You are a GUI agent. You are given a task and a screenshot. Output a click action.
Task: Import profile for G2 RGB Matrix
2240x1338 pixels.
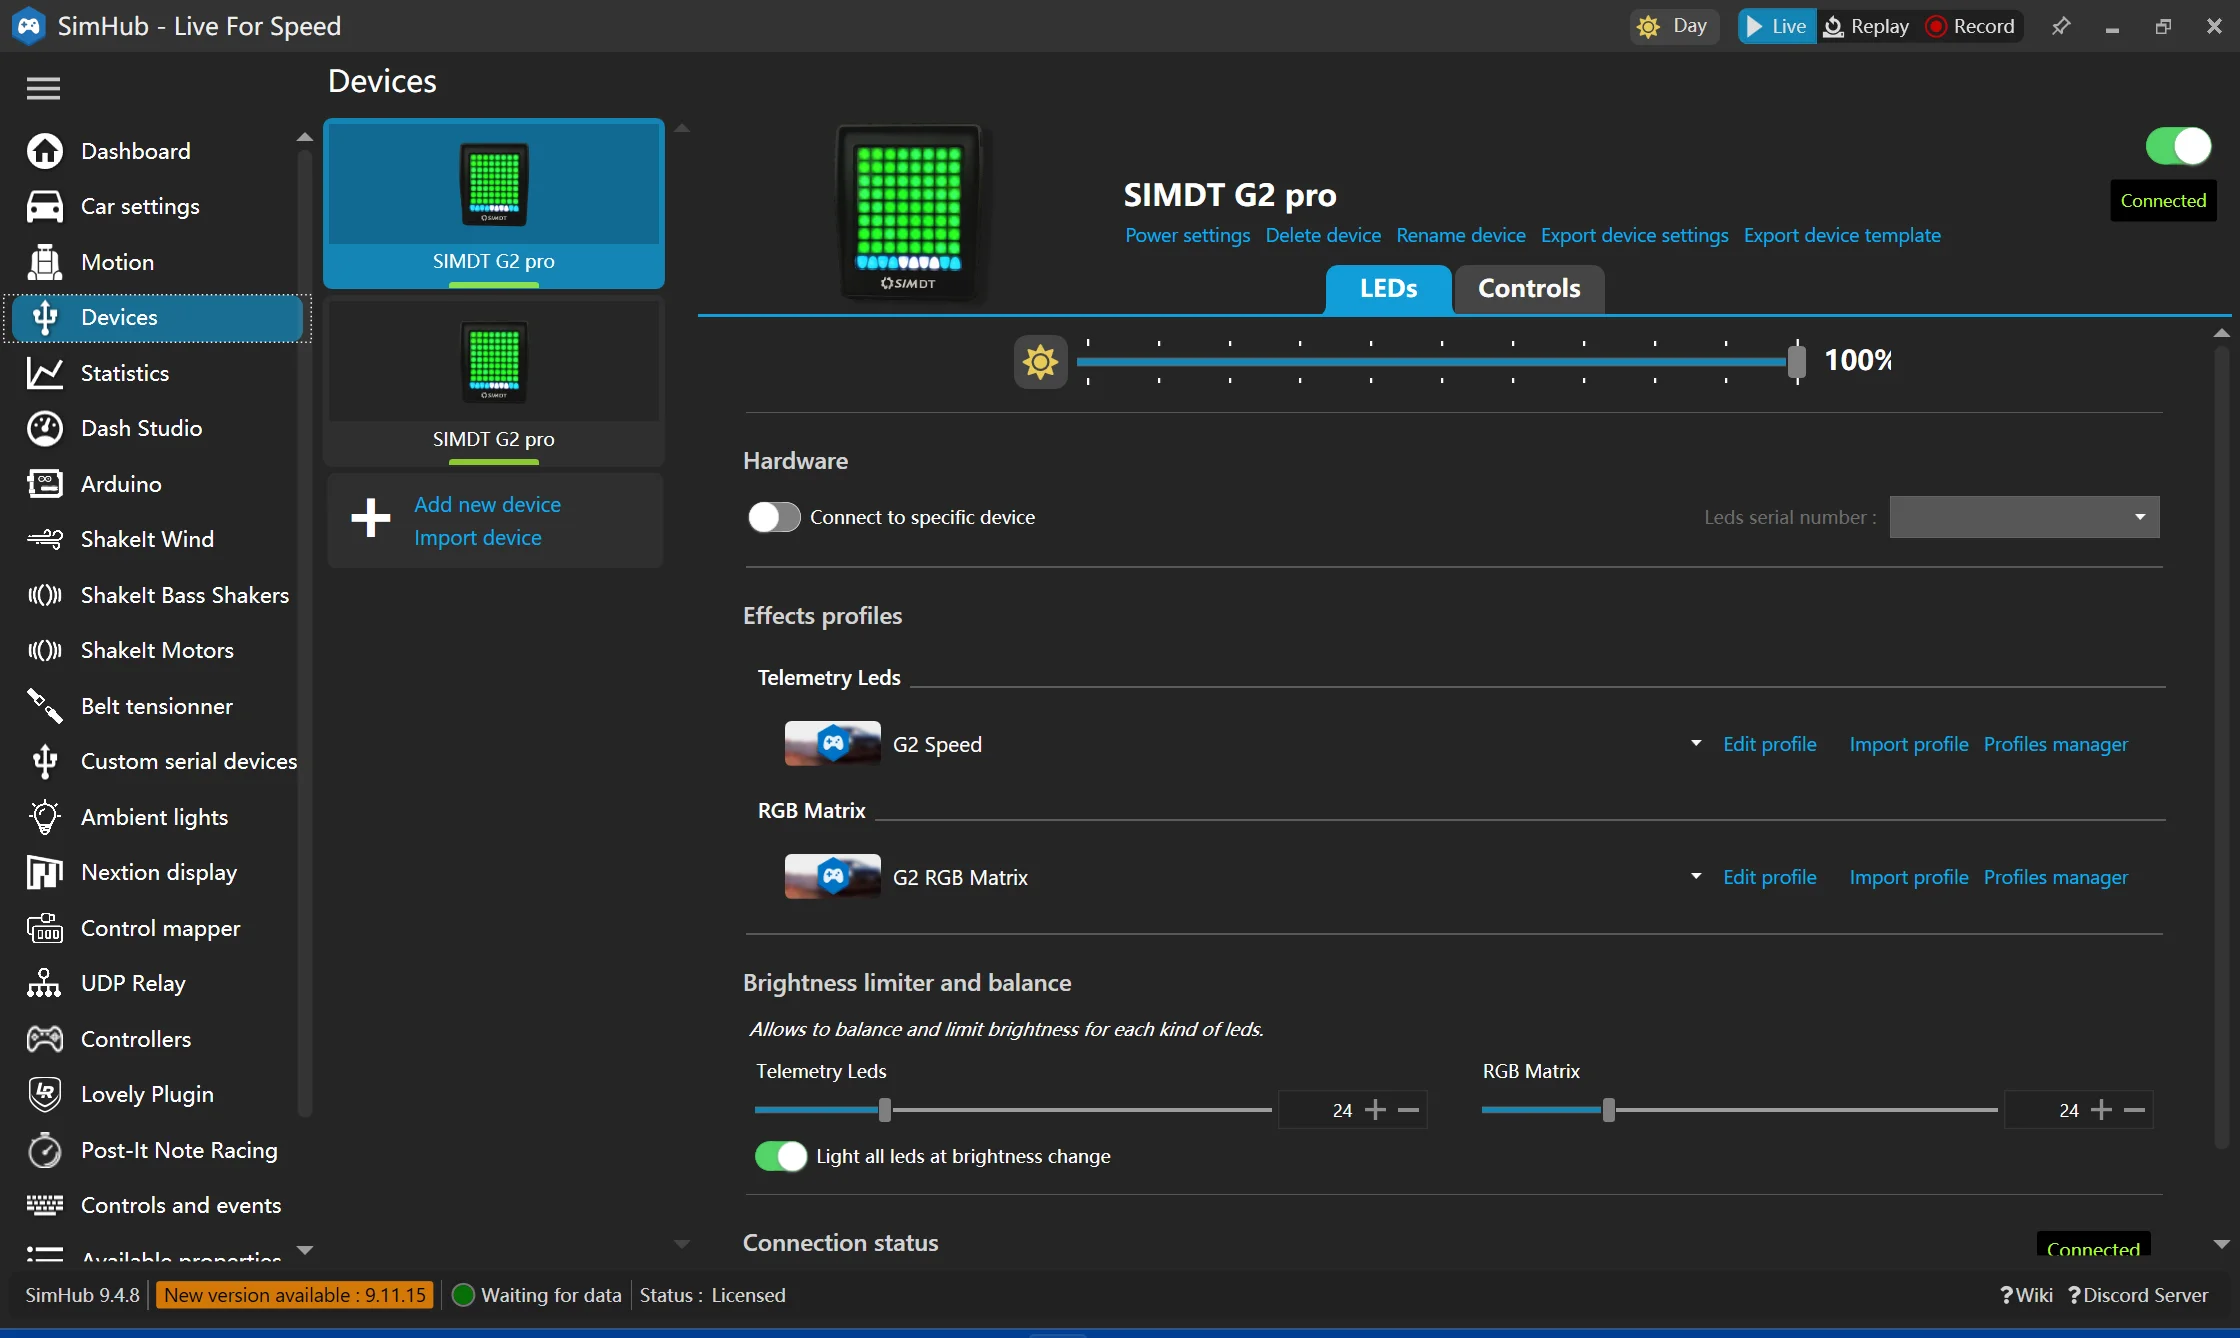click(x=1909, y=877)
